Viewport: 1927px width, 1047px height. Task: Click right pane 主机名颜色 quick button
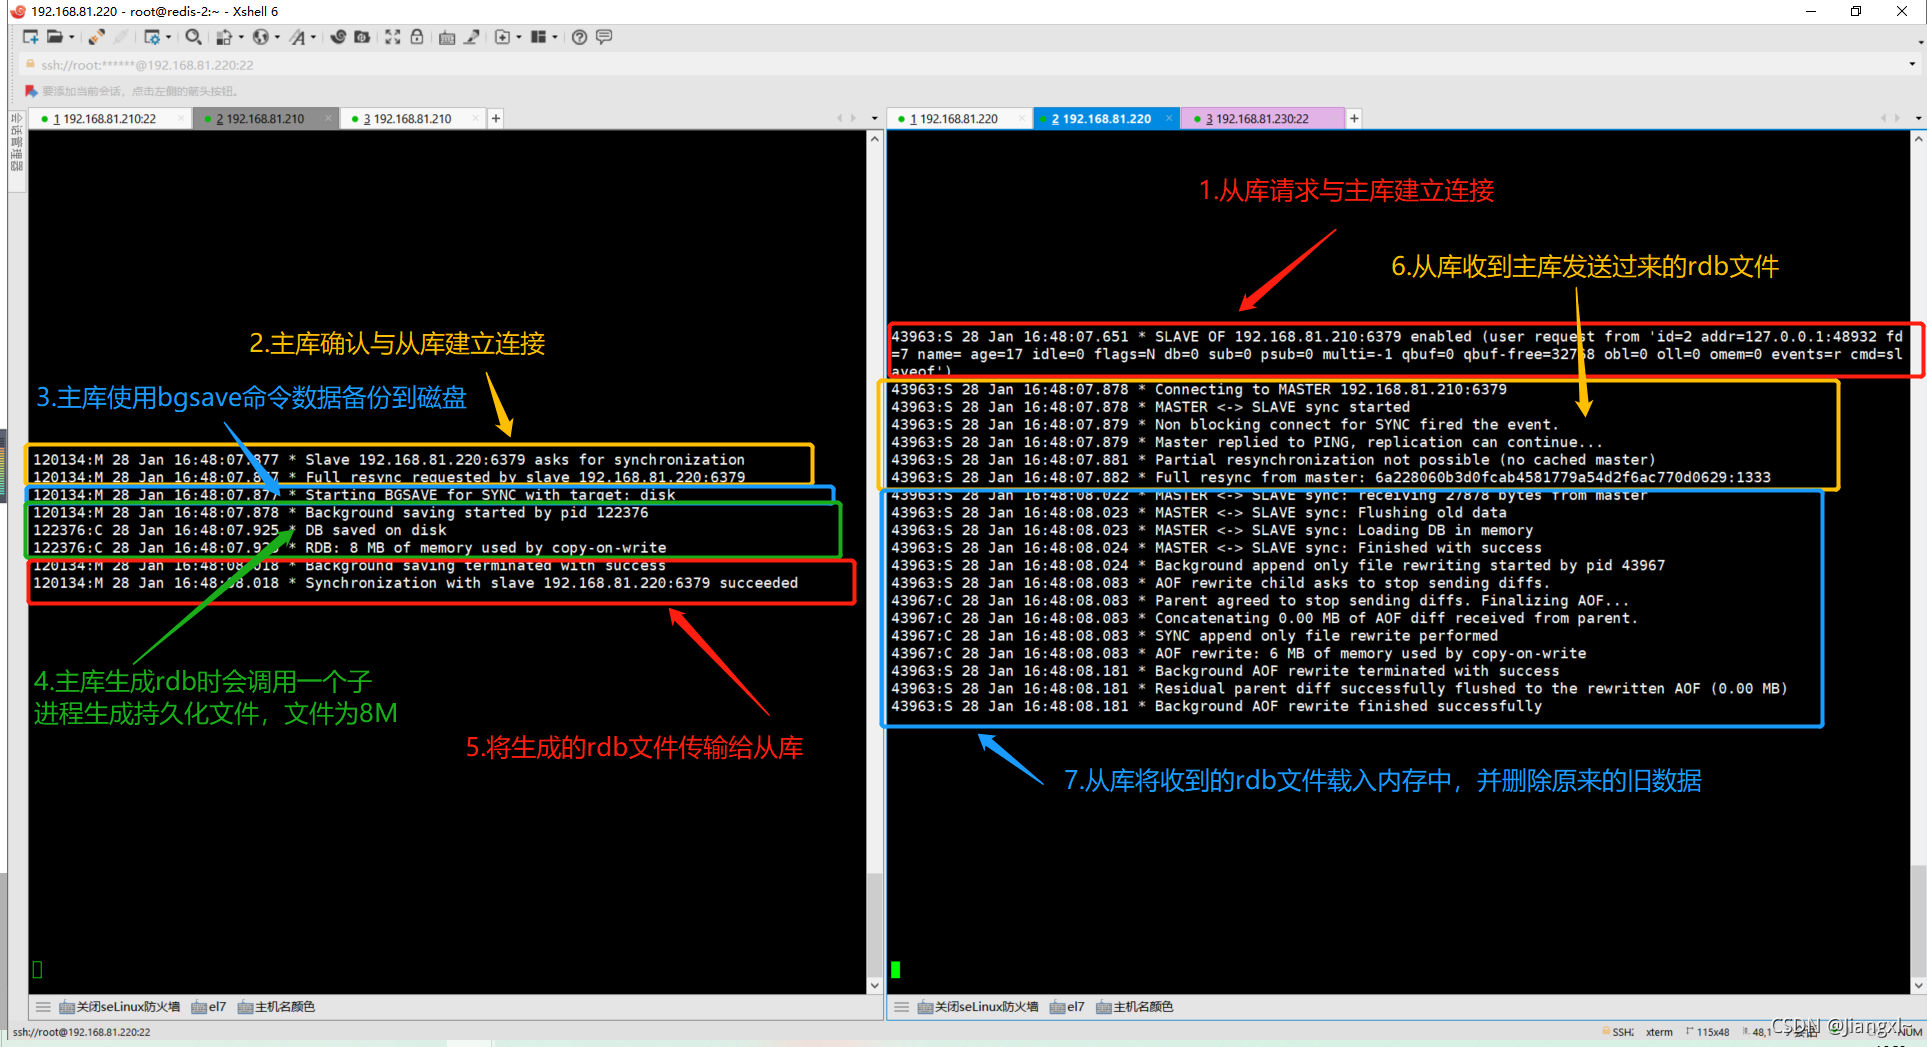pyautogui.click(x=1134, y=1007)
